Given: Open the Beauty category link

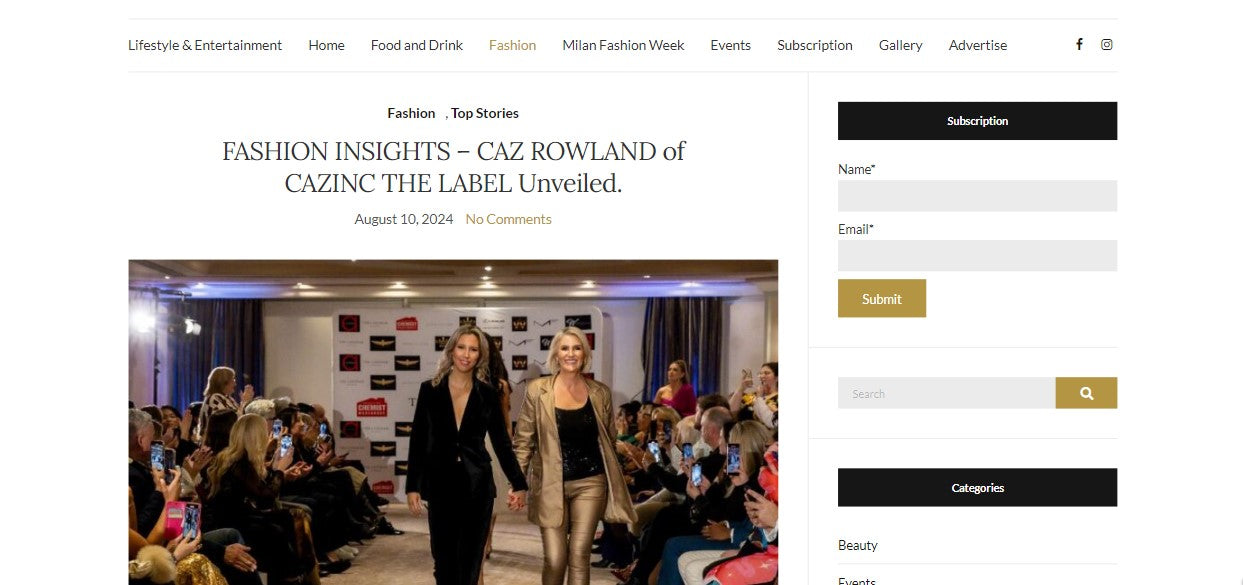Looking at the screenshot, I should [x=858, y=545].
